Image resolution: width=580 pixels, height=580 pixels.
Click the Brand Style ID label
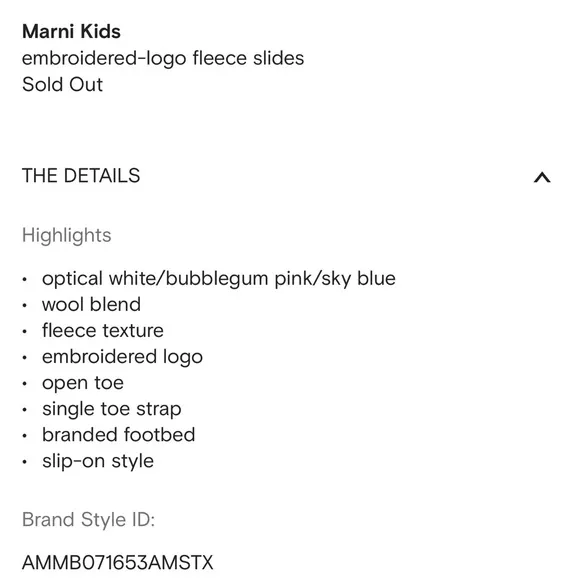pos(88,520)
